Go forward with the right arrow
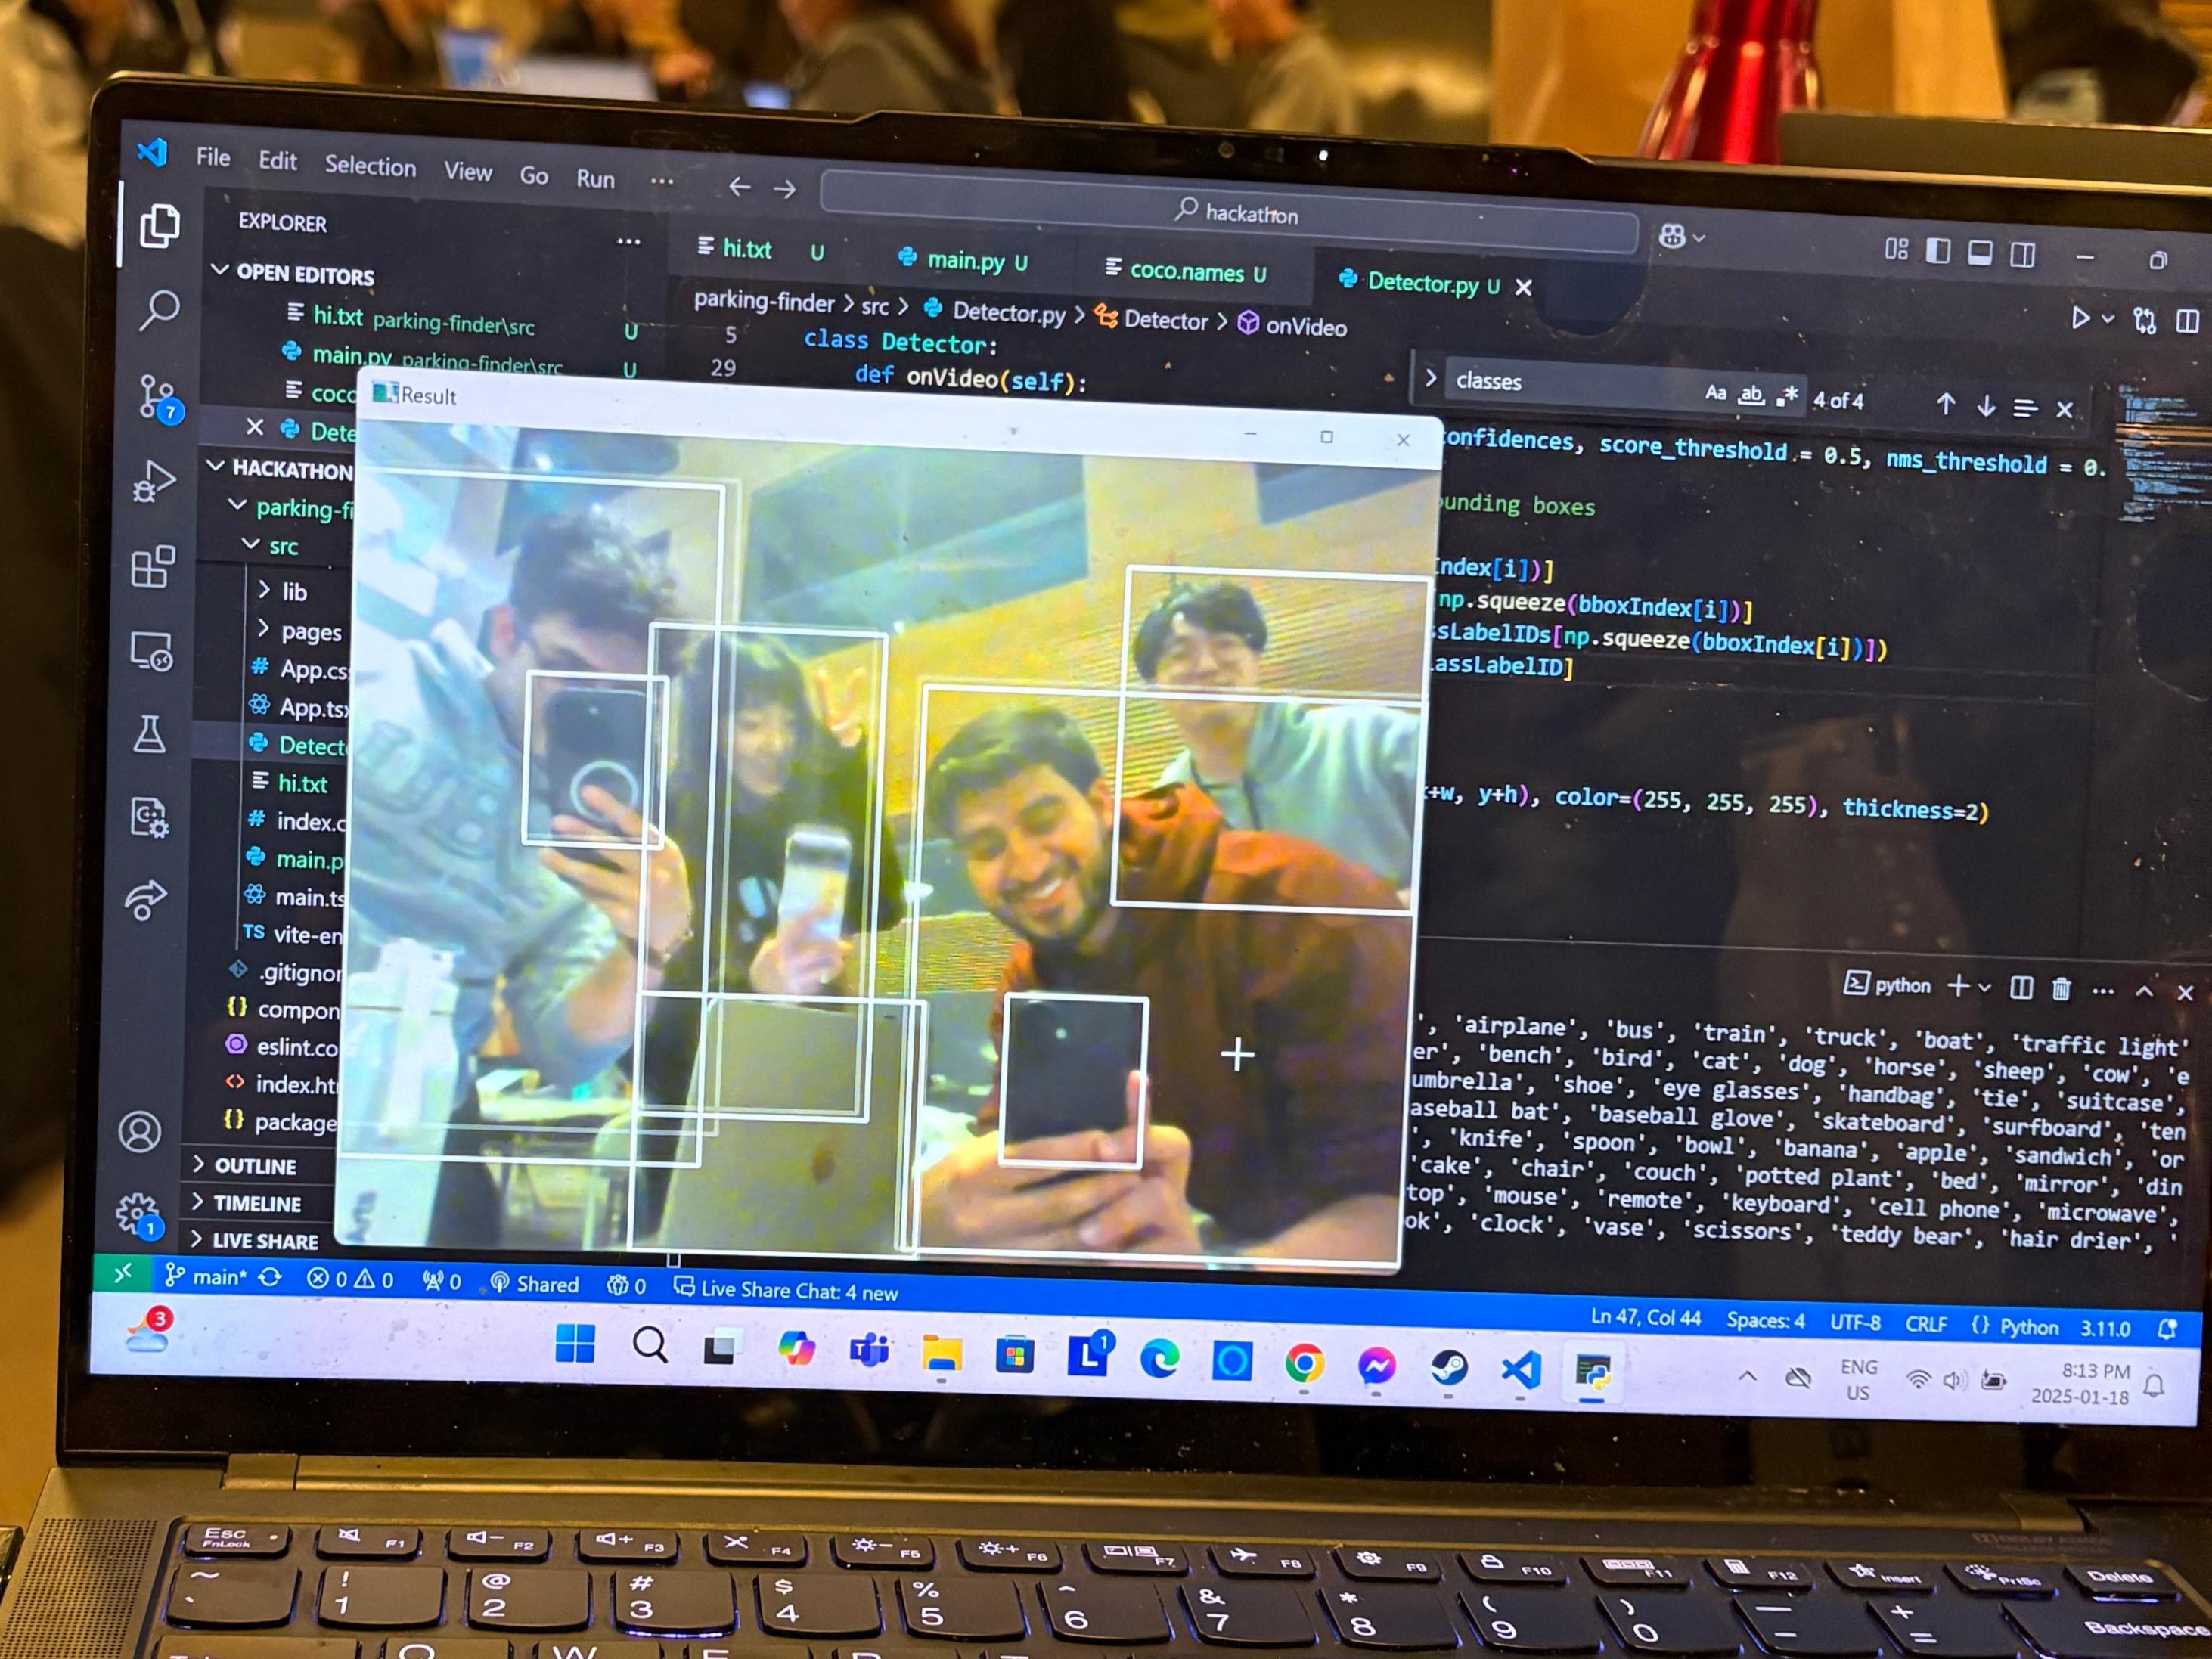Screen dimensions: 2212x1659 (x=785, y=188)
